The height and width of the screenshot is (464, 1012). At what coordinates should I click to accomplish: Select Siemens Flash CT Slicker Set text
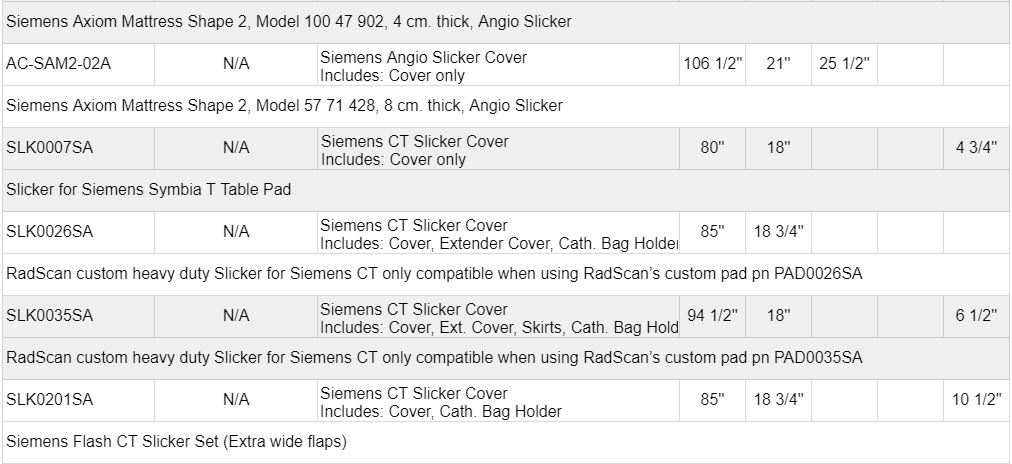tap(176, 441)
